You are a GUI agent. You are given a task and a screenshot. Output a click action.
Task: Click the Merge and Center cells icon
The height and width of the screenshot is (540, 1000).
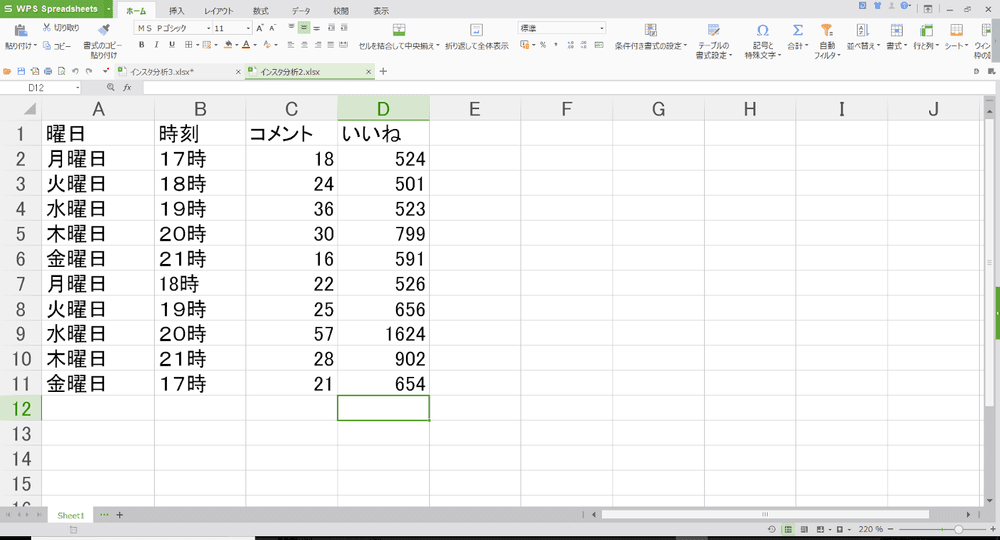coord(399,30)
